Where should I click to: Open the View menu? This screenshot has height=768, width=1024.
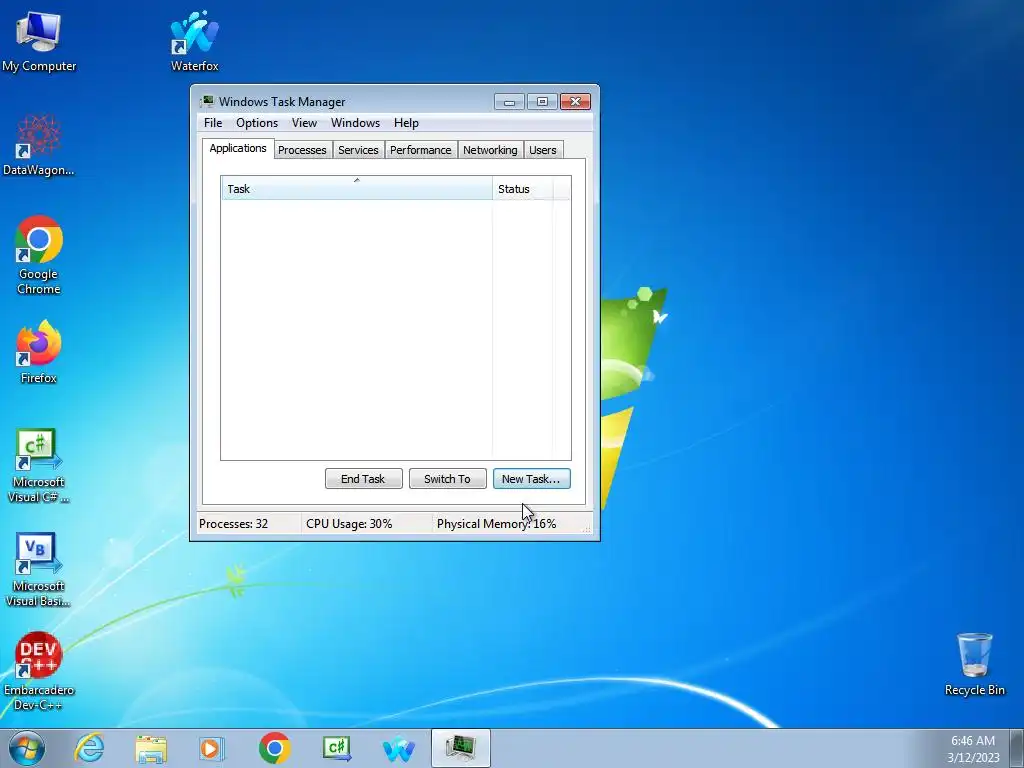[304, 123]
